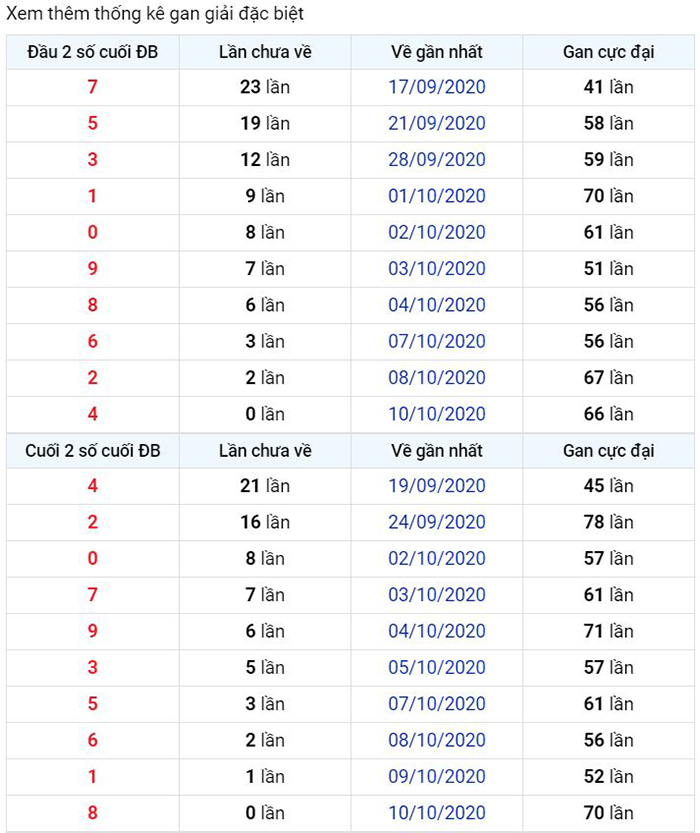
Task: Click the second 'Về gần nhất' column header
Action: click(437, 450)
